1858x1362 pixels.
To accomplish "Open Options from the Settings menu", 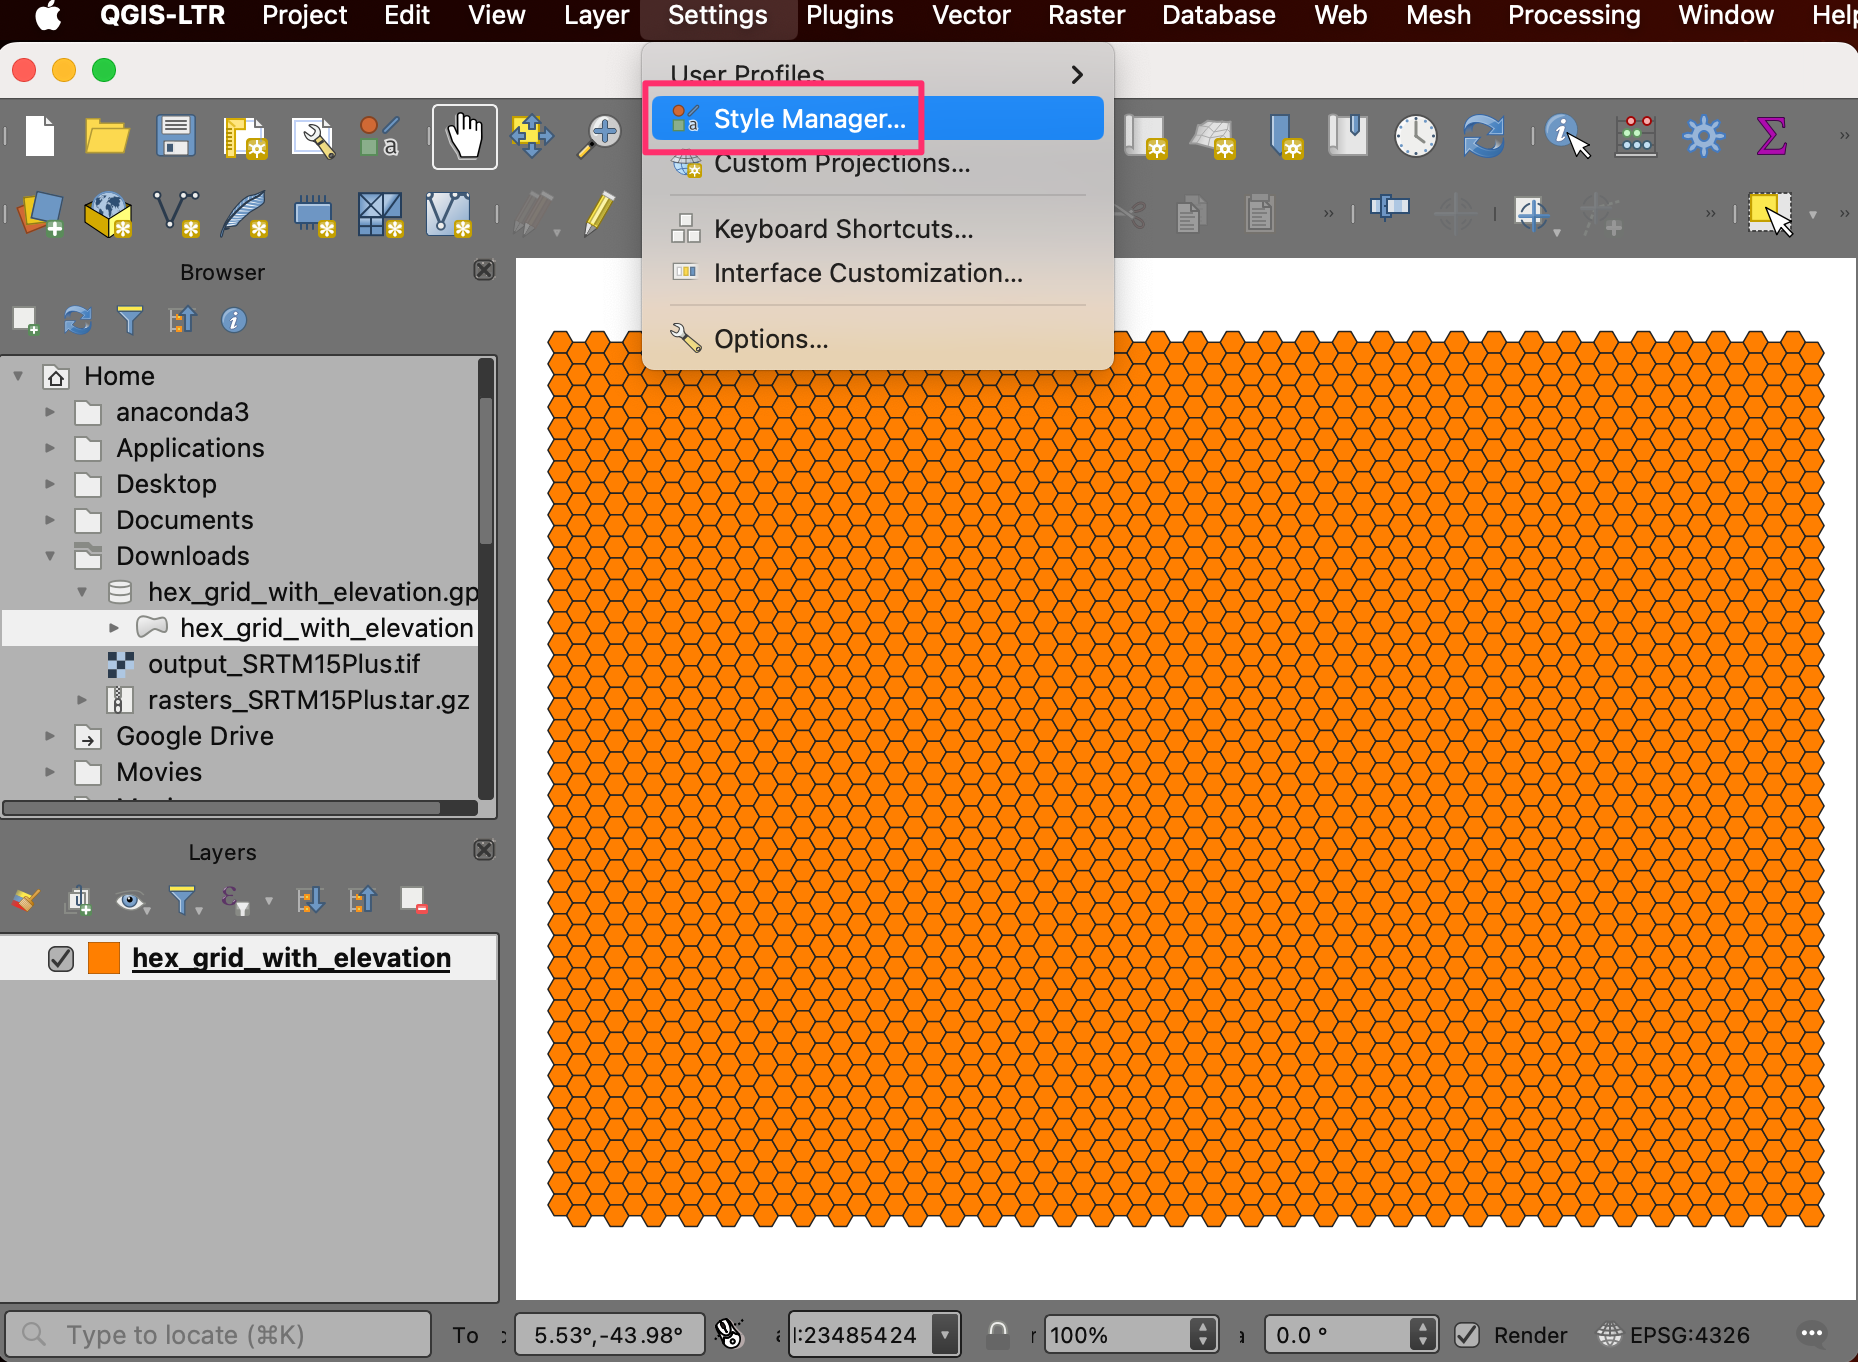I will click(770, 340).
